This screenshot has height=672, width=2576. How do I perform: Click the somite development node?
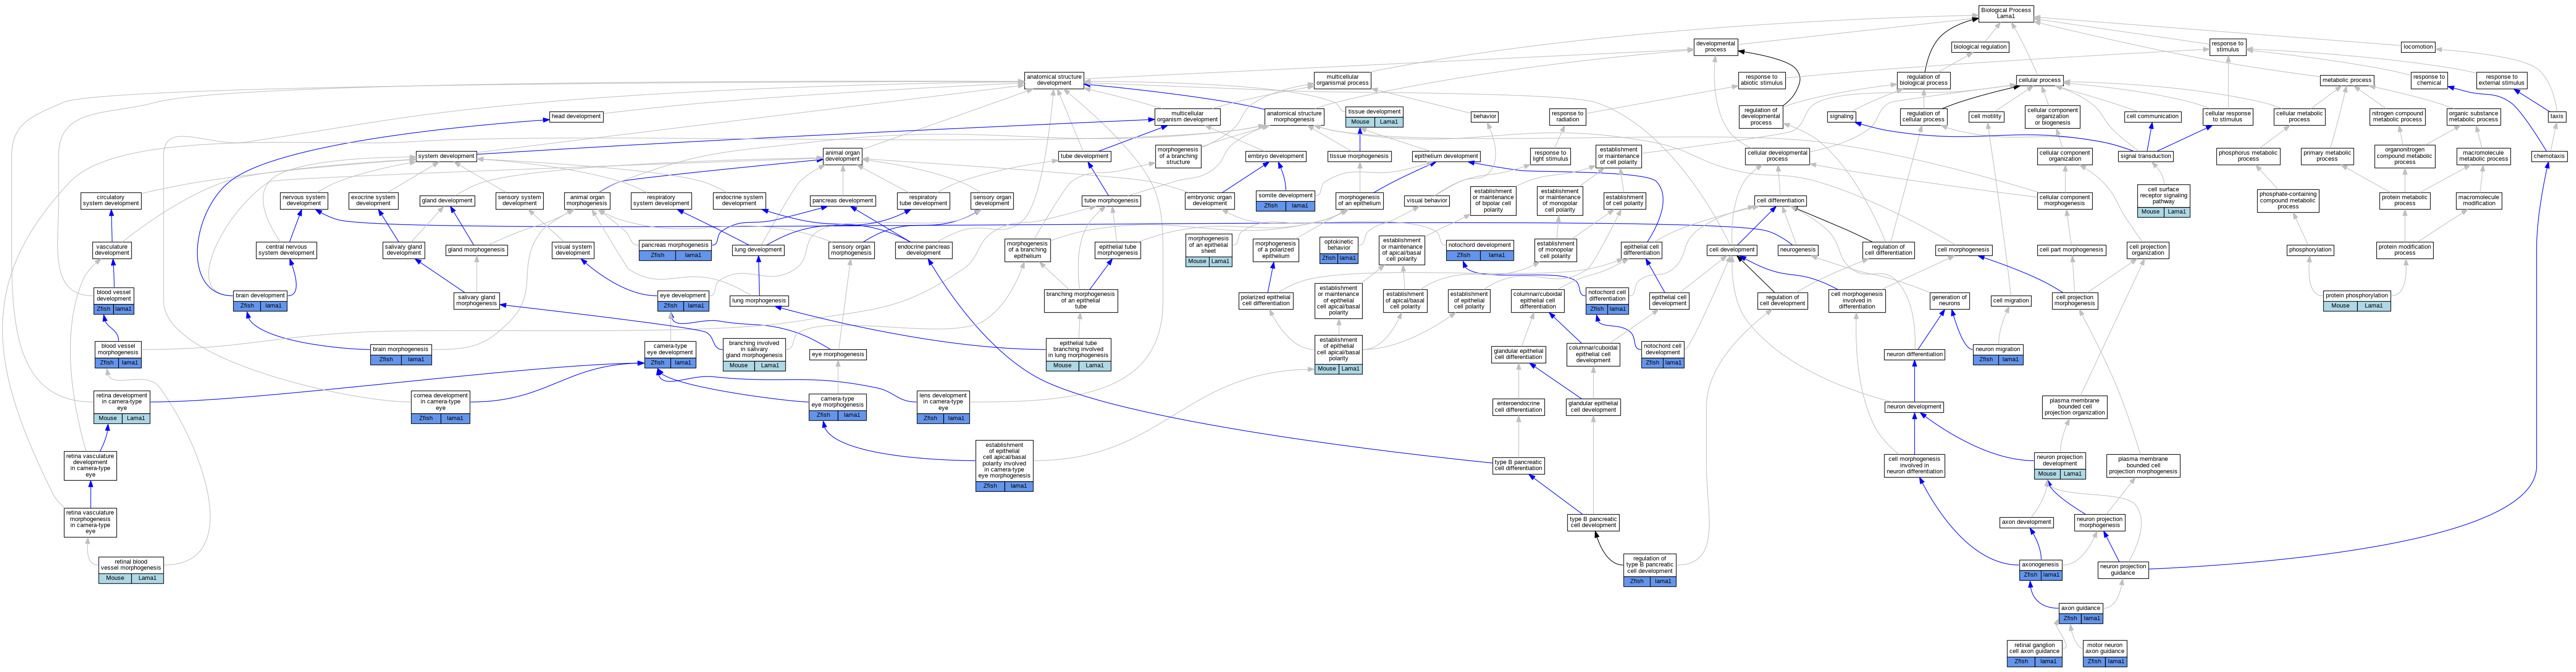[1285, 201]
